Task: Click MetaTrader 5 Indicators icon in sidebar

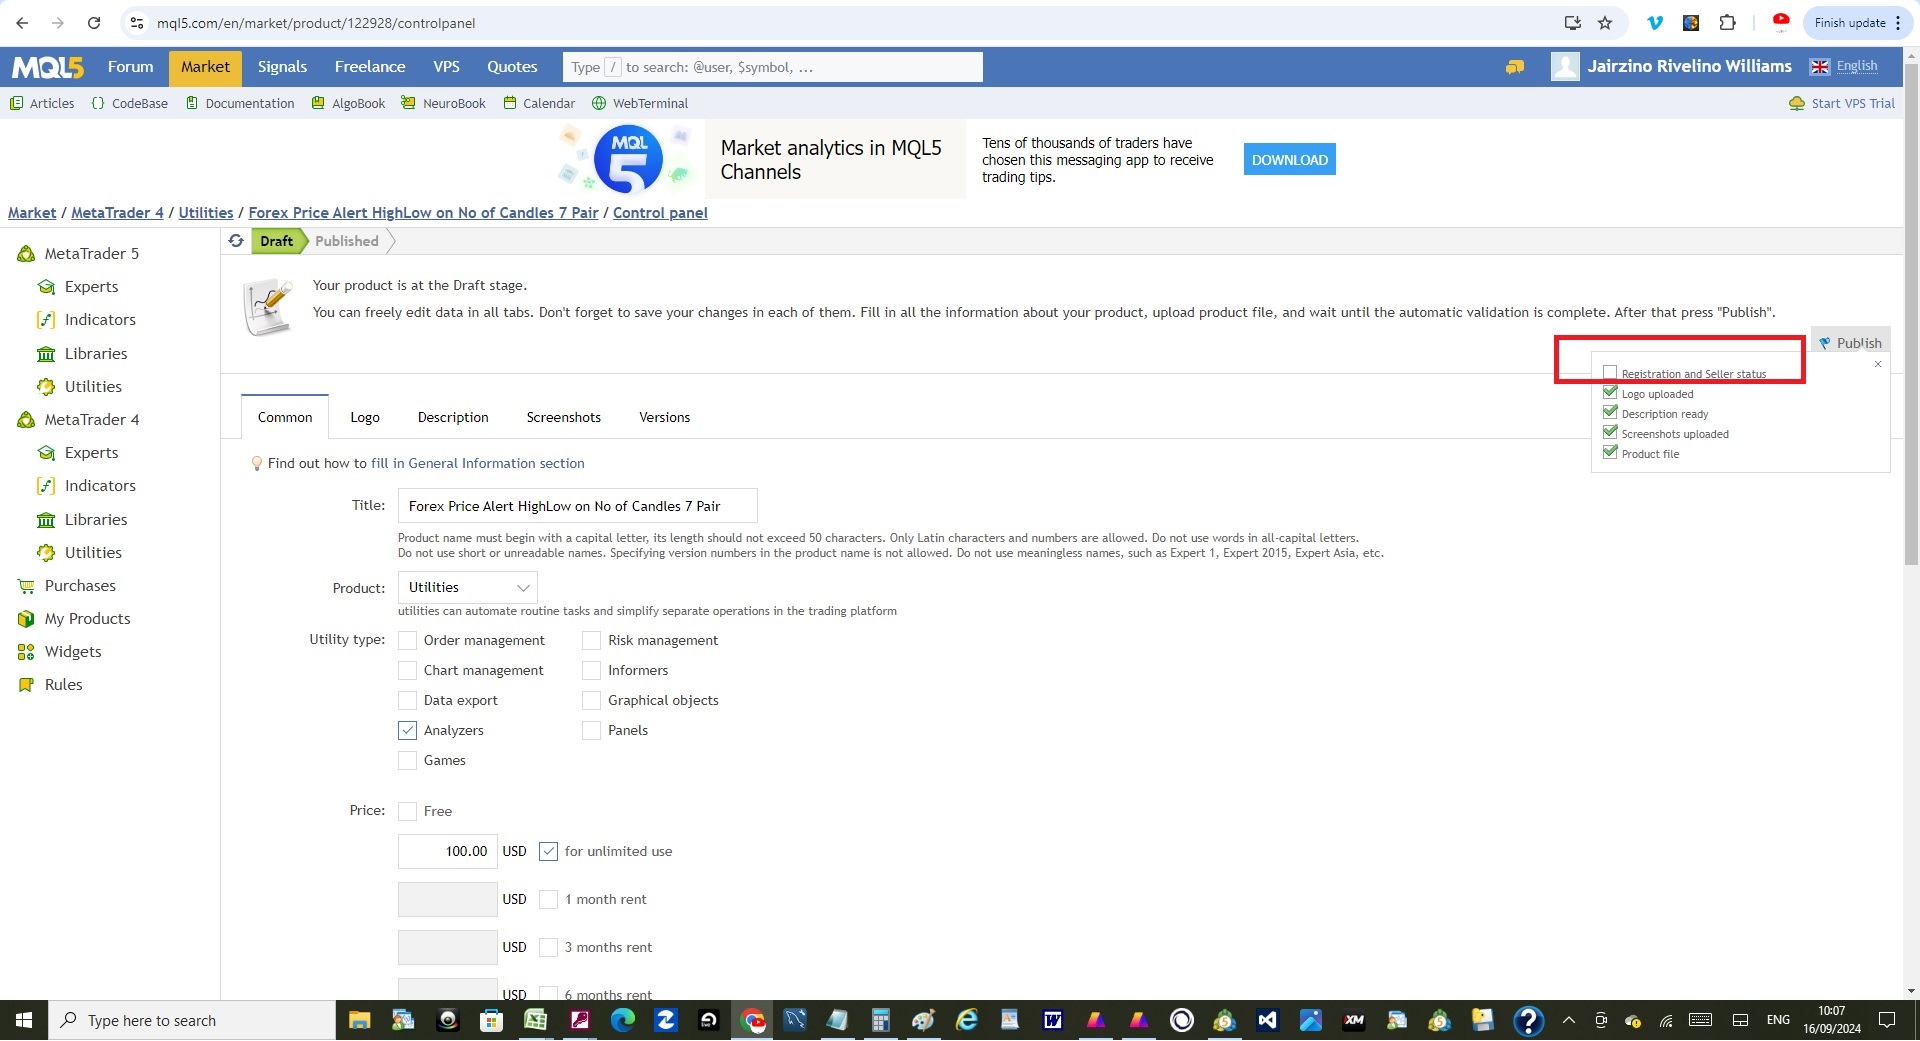Action: (46, 320)
